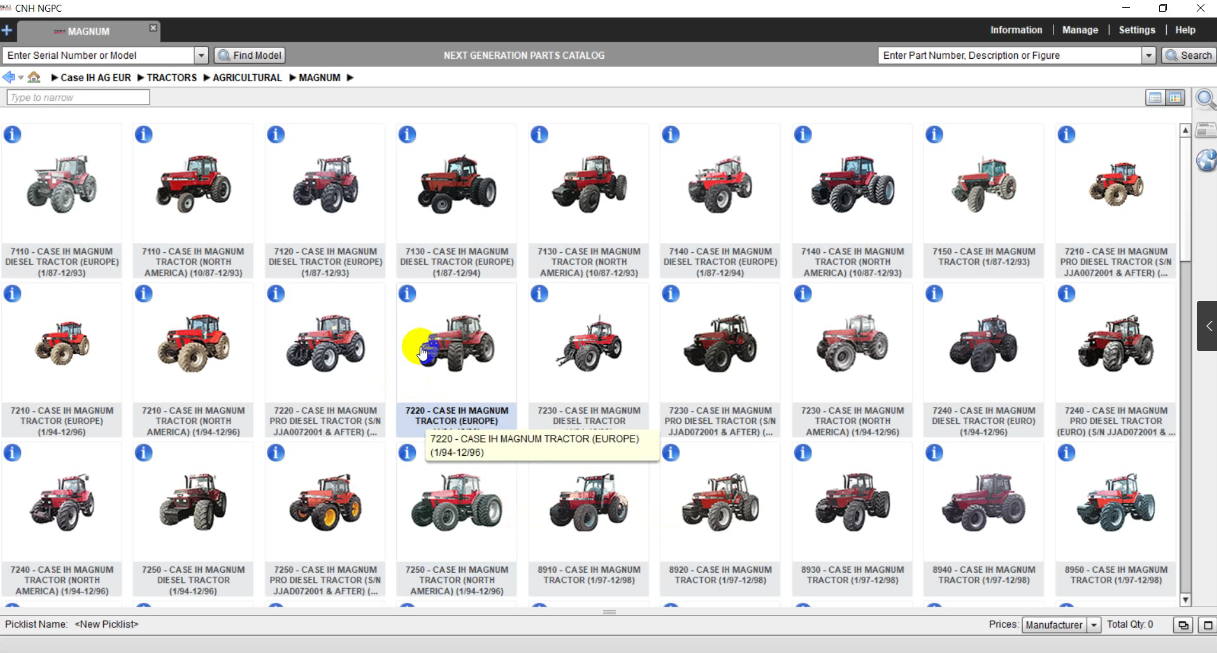Open the 8930 Magnum Tractor tile
1217x653 pixels.
852,519
